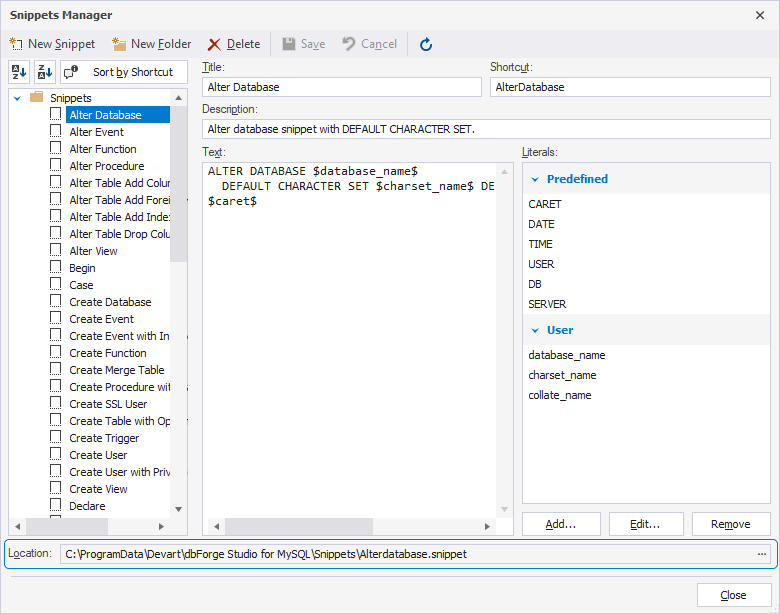Viewport: 780px width, 614px height.
Task: Click text editor horizontal scrollbar right arrow
Action: point(487,526)
